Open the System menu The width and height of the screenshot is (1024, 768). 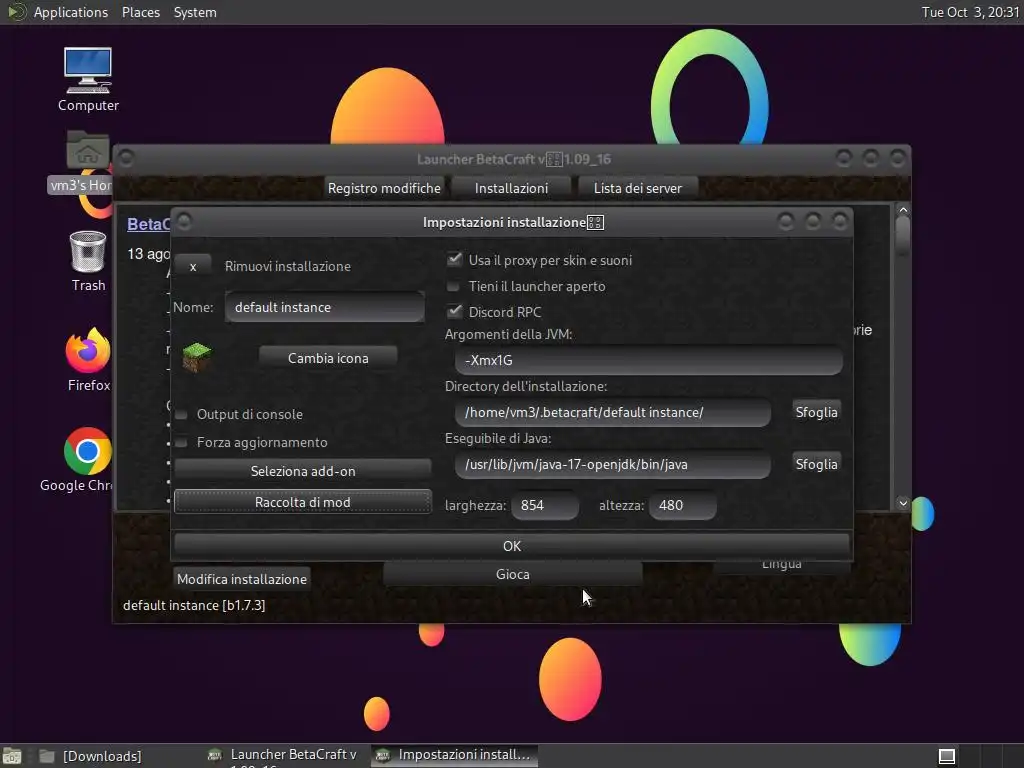[195, 12]
